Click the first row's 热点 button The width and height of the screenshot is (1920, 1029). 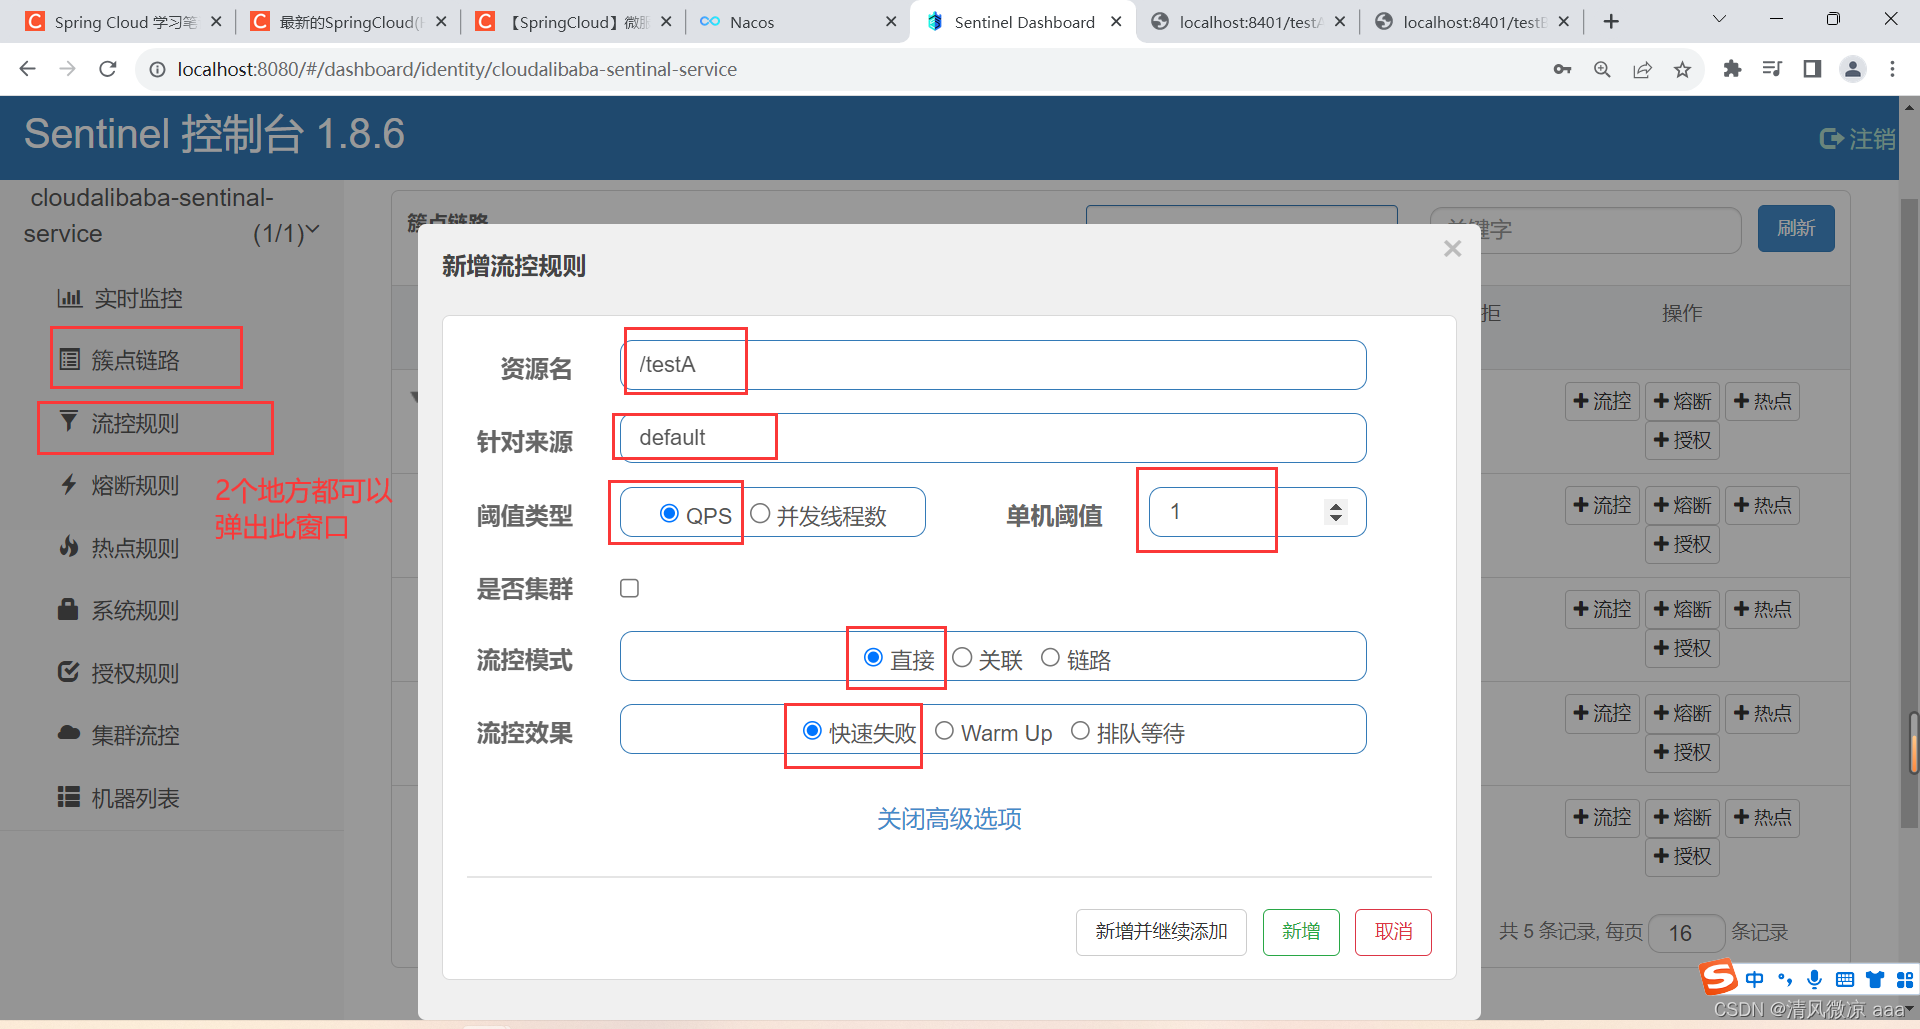(1762, 401)
